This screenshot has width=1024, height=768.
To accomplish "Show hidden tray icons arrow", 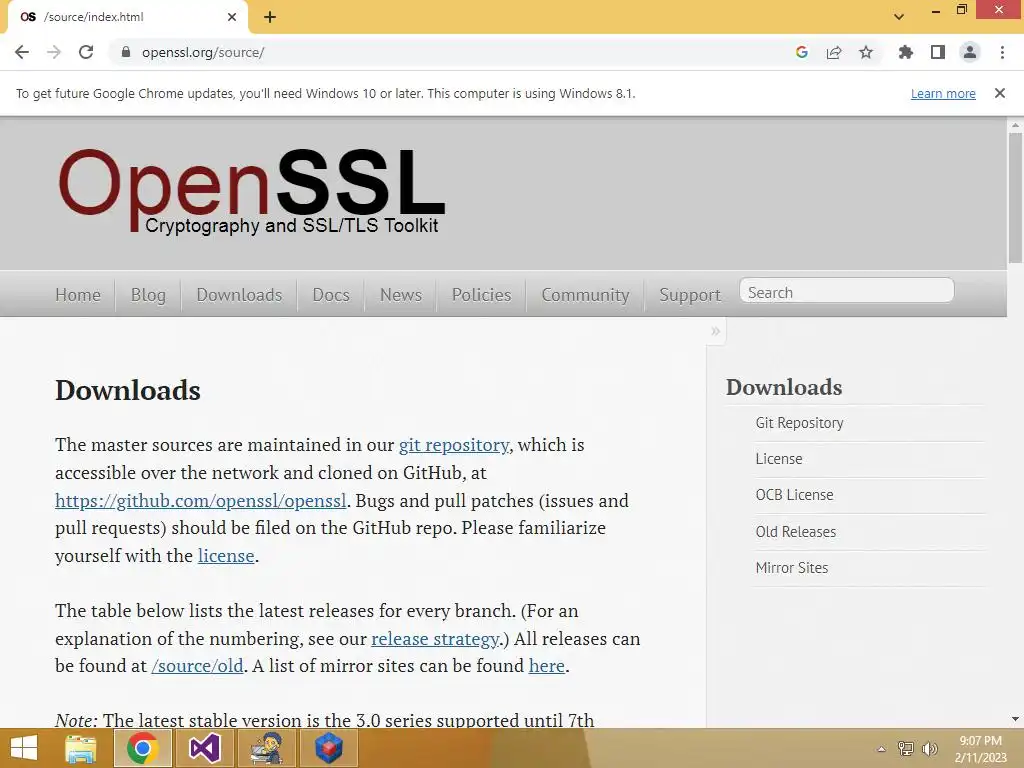I will click(882, 749).
